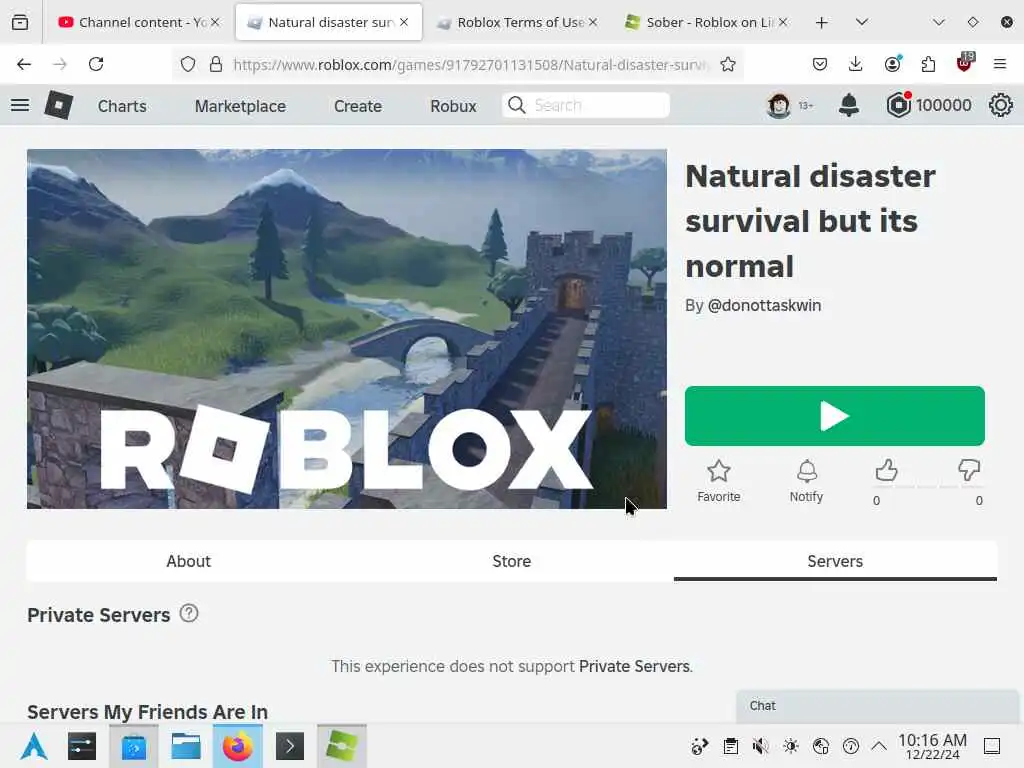Screen dimensions: 1024x768
Task: Open the terminal from the taskbar
Action: coord(290,746)
